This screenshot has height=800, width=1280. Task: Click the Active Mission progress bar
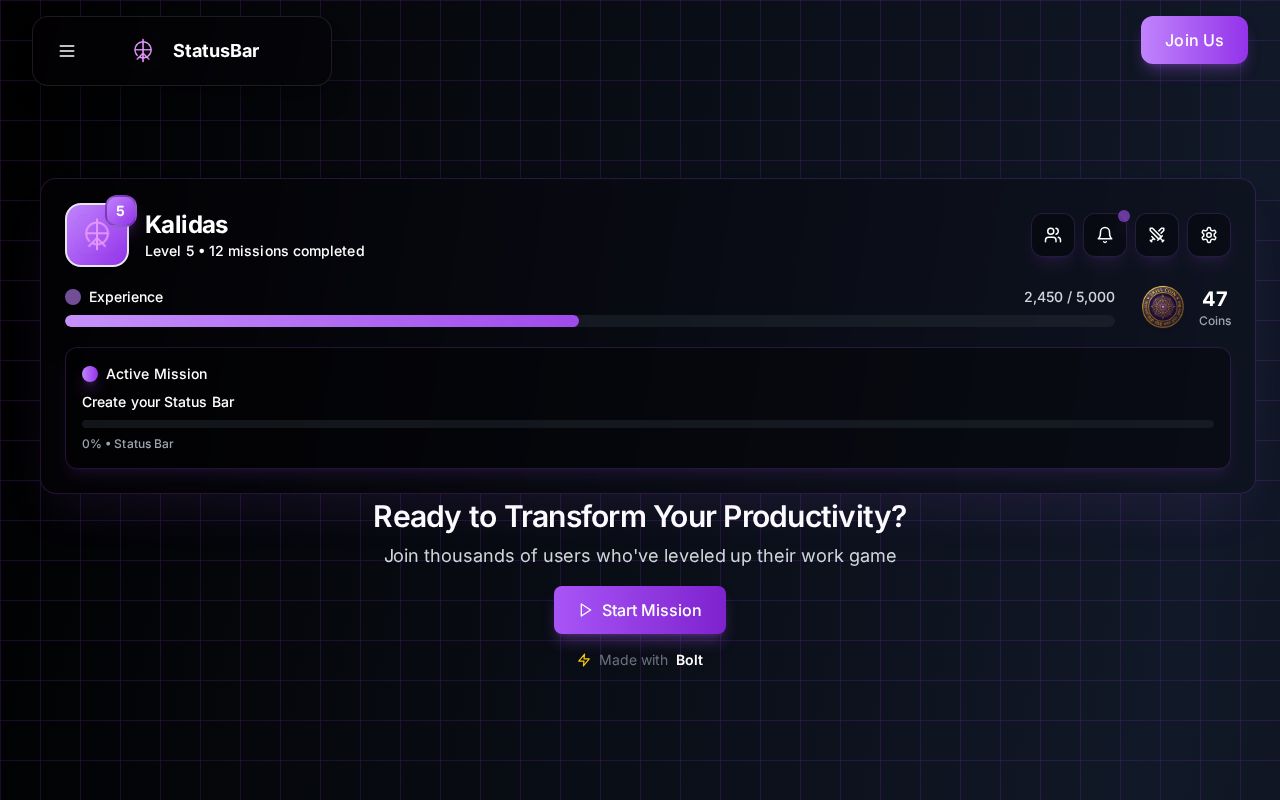[x=648, y=424]
